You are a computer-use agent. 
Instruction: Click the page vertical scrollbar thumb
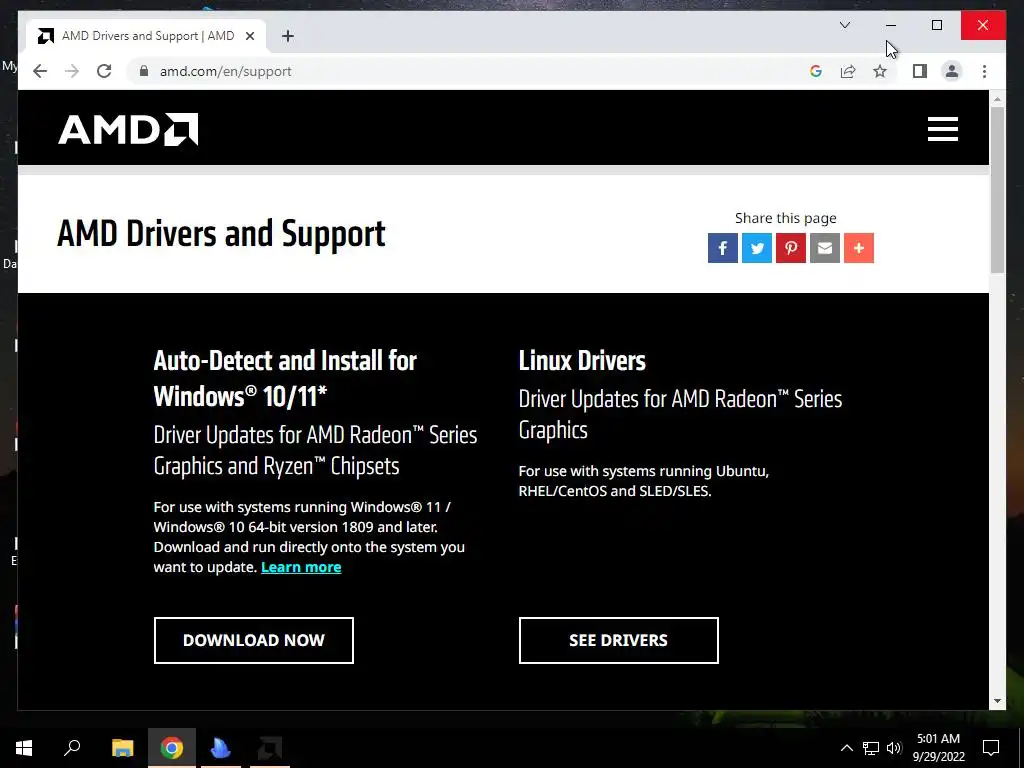pyautogui.click(x=997, y=189)
